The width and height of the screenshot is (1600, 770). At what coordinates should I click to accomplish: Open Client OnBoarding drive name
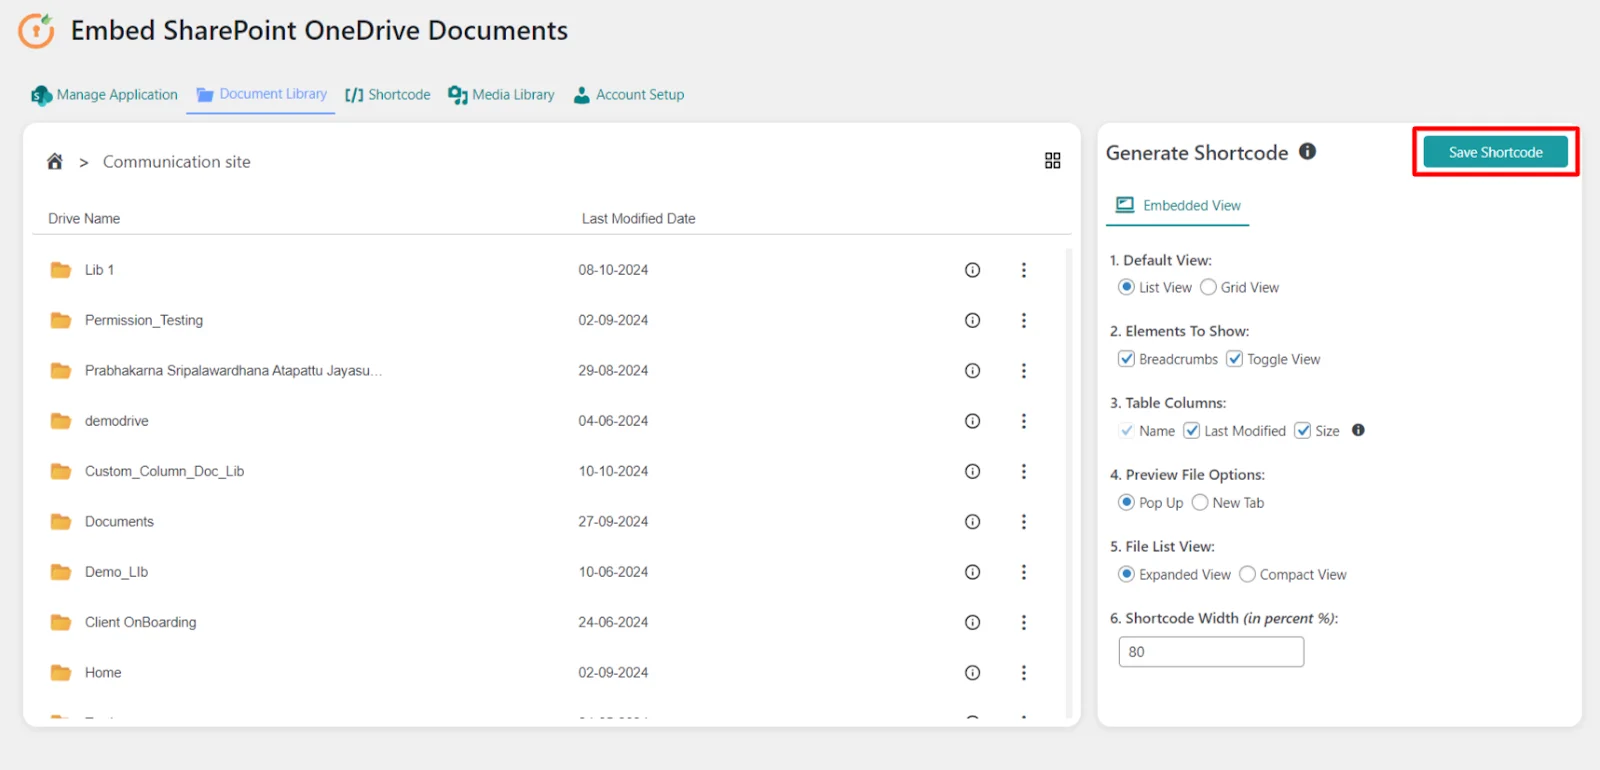[141, 622]
